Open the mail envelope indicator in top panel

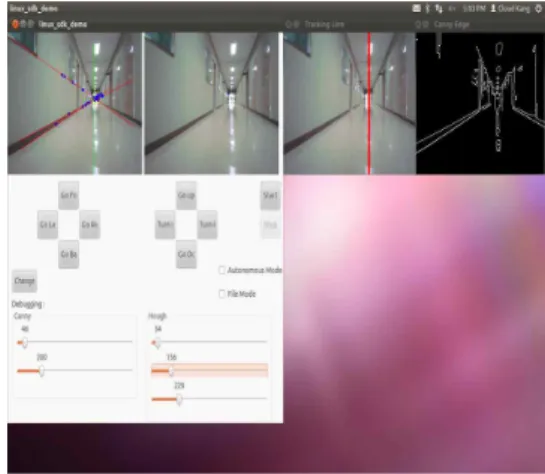click(x=416, y=8)
